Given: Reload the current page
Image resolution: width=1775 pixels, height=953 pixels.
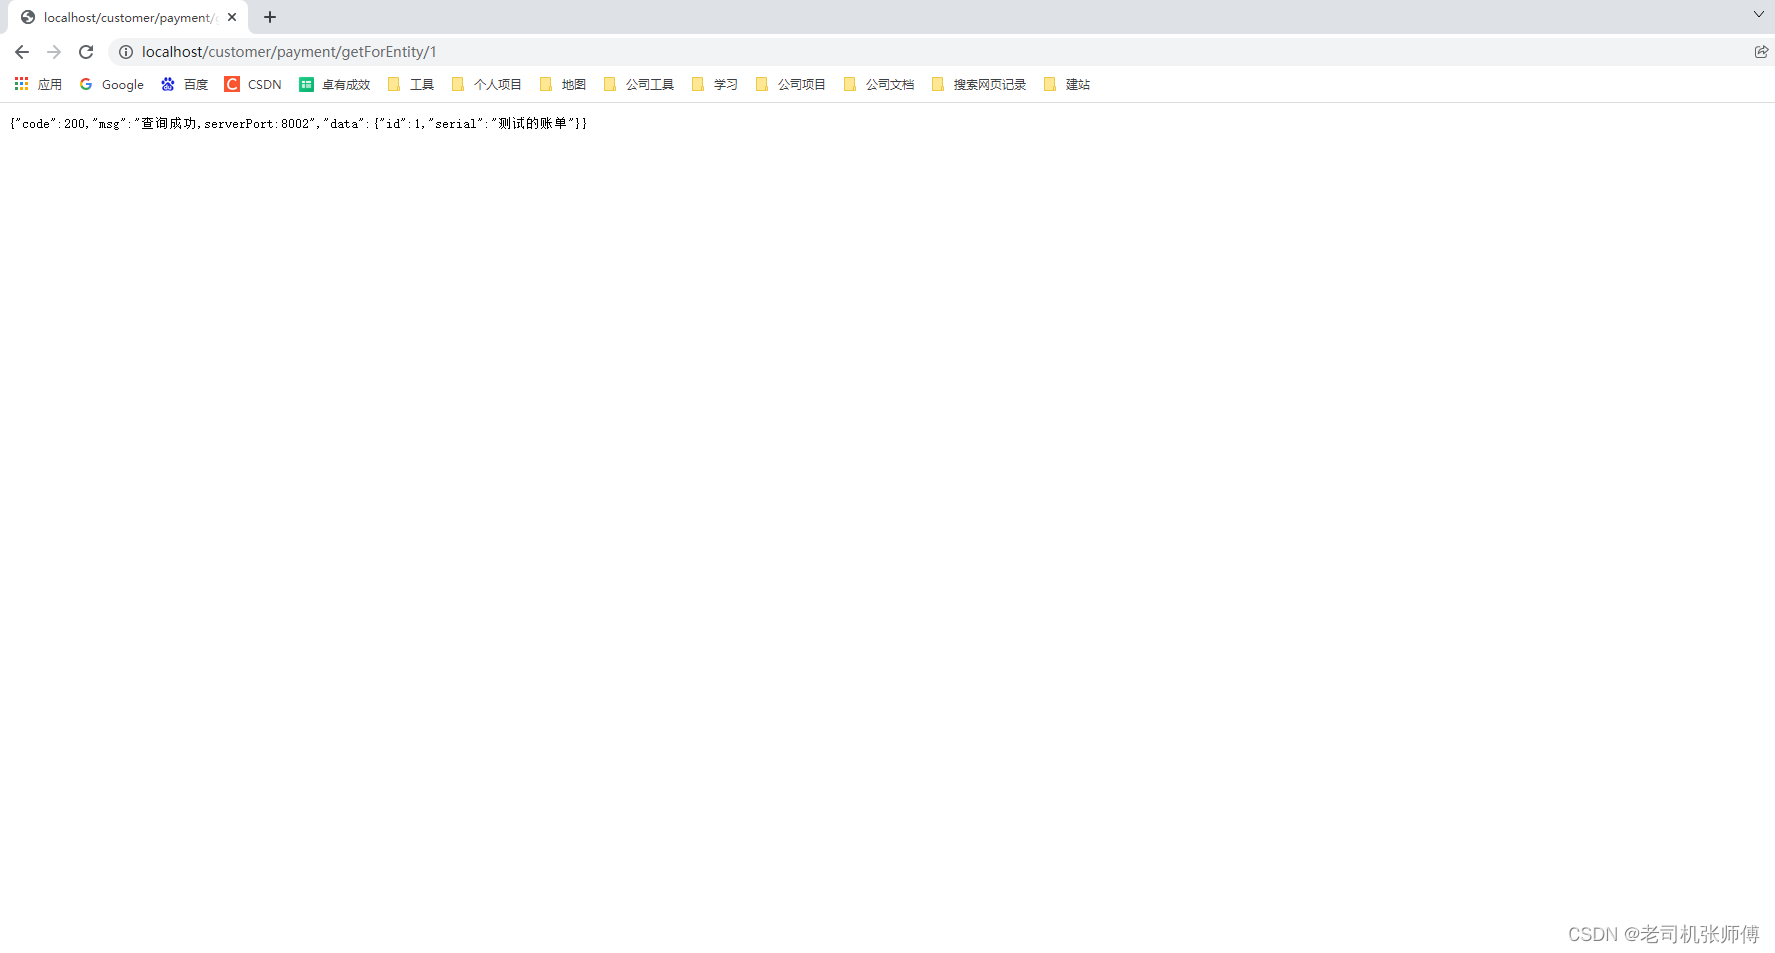Looking at the screenshot, I should pos(86,52).
